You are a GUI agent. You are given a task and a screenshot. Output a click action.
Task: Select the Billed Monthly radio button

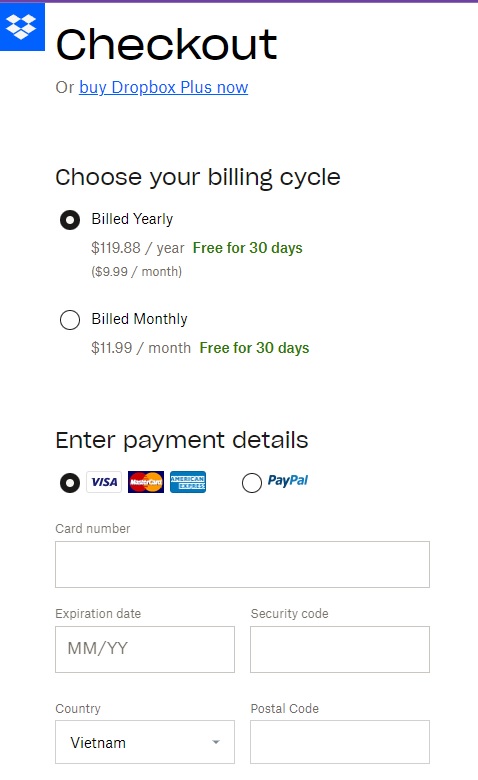tap(70, 320)
